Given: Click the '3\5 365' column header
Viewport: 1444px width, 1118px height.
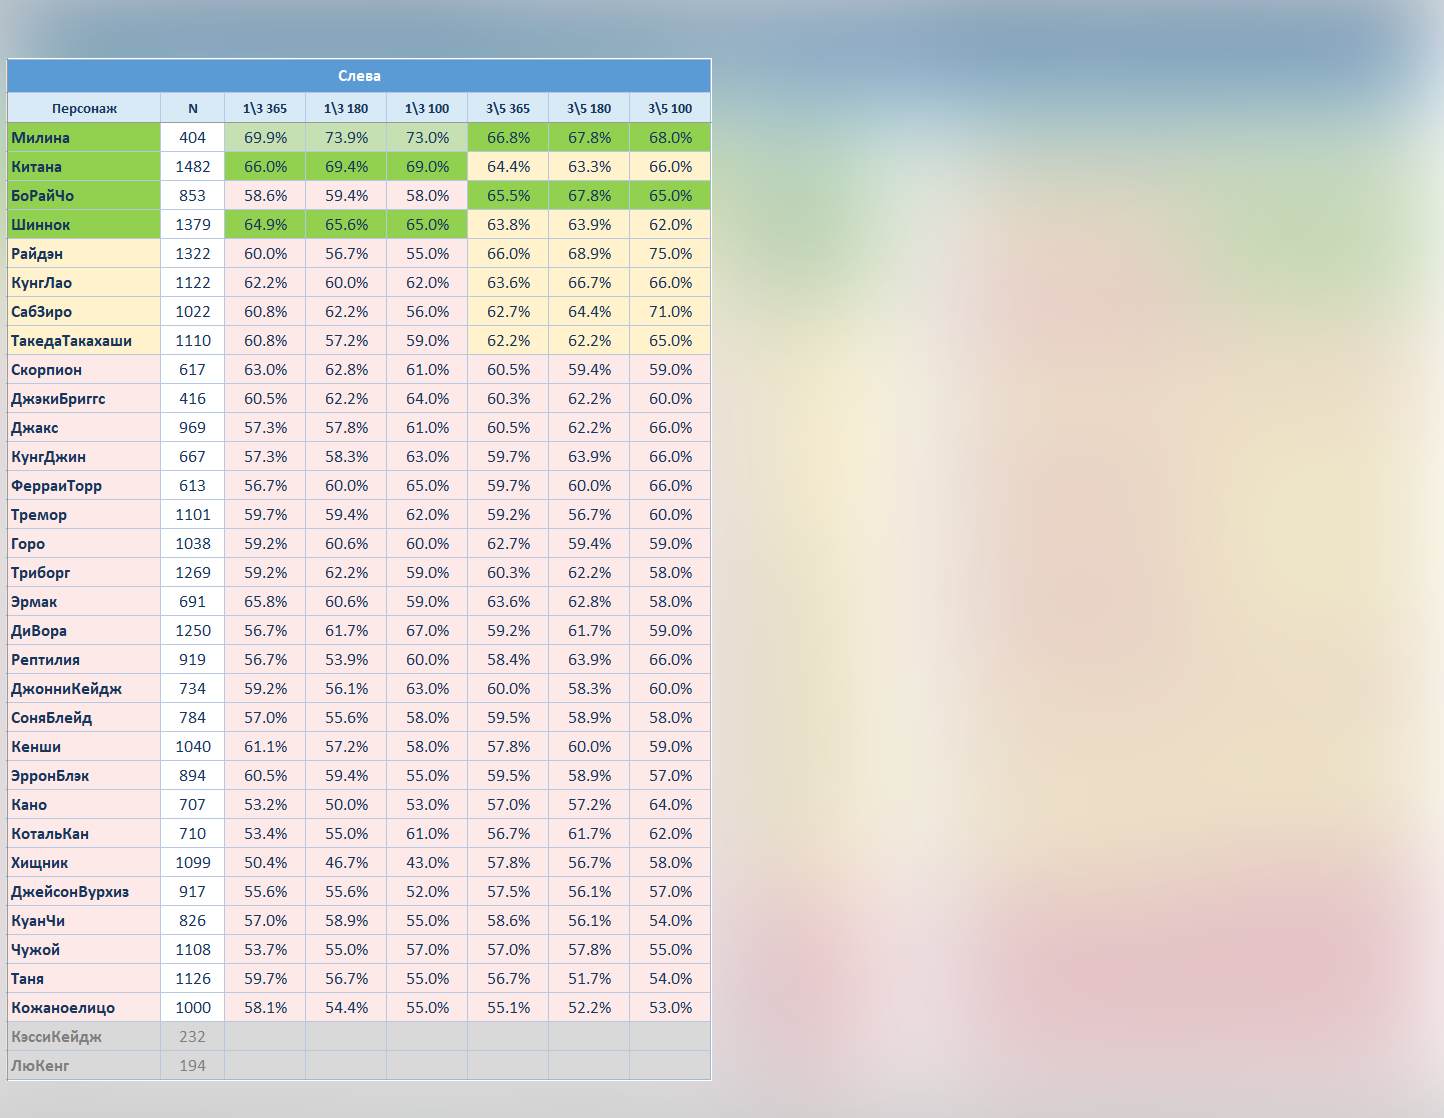Looking at the screenshot, I should (508, 108).
